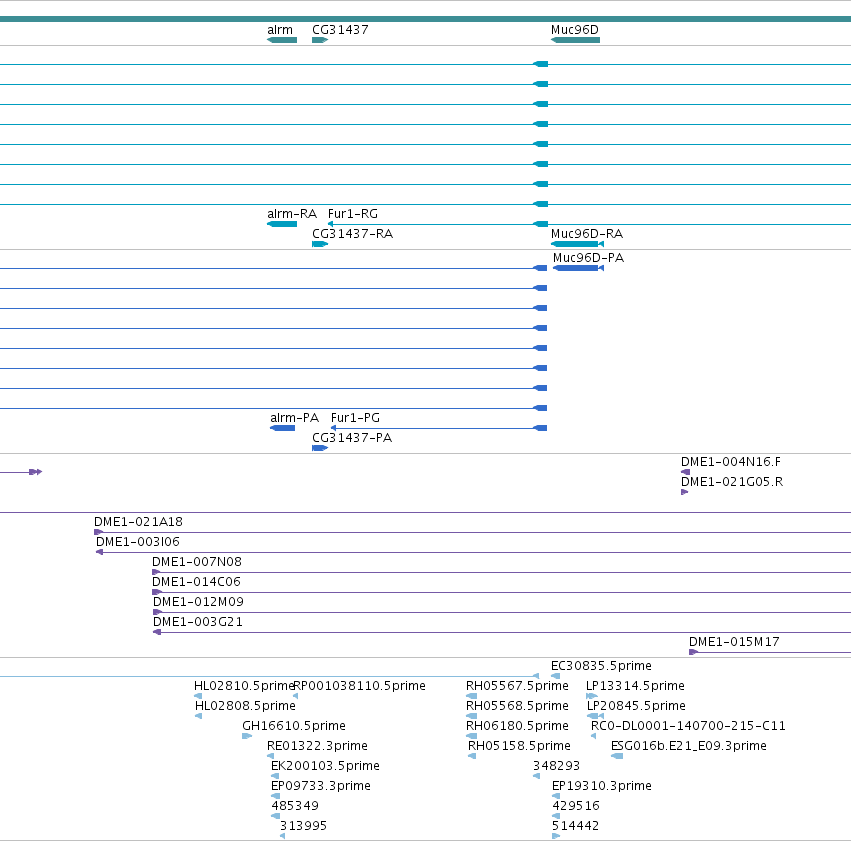This screenshot has width=851, height=841.
Task: Select the Fur1-PG protein label
Action: click(355, 418)
